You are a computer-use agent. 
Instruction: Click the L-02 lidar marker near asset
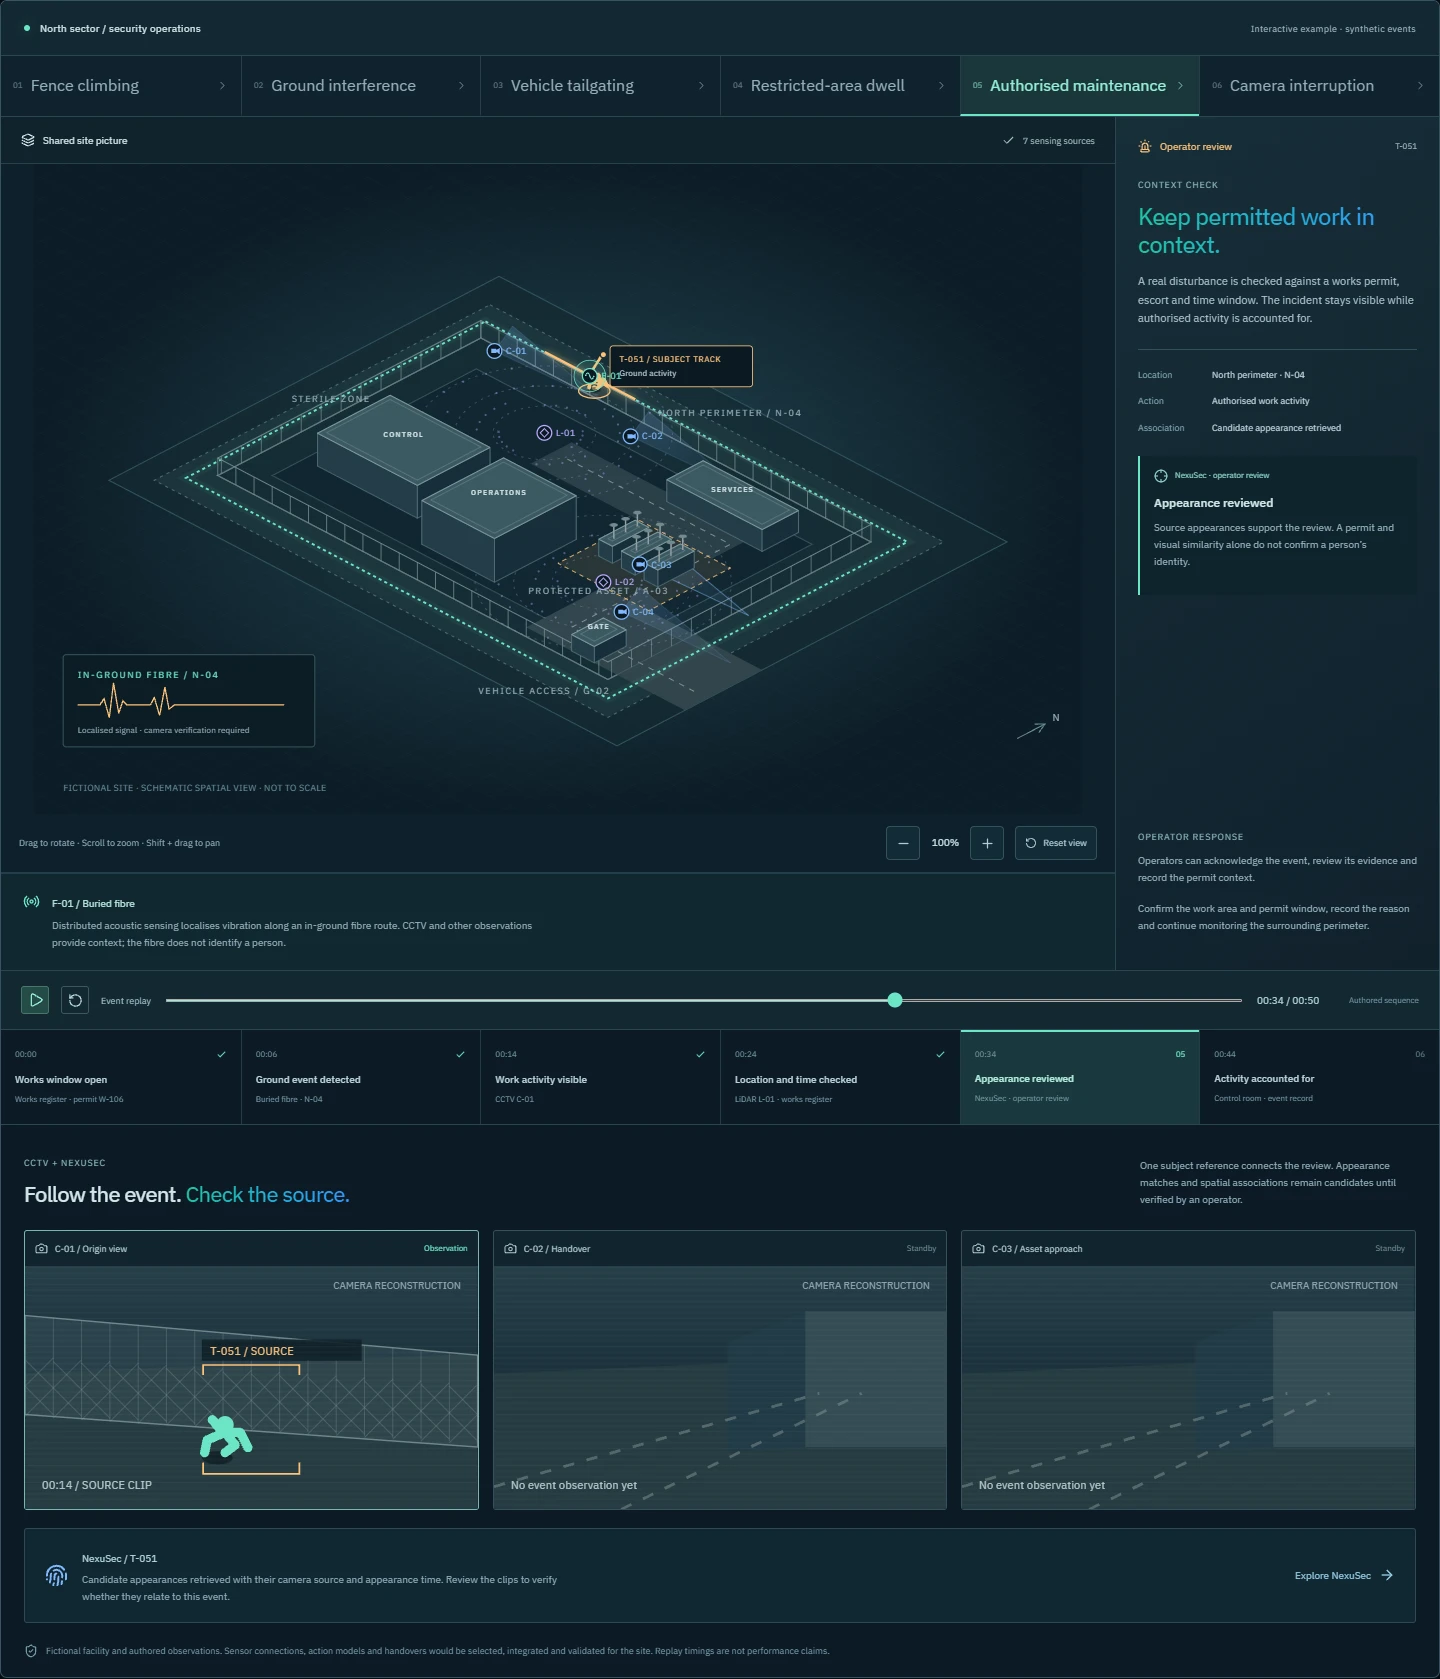pyautogui.click(x=603, y=582)
